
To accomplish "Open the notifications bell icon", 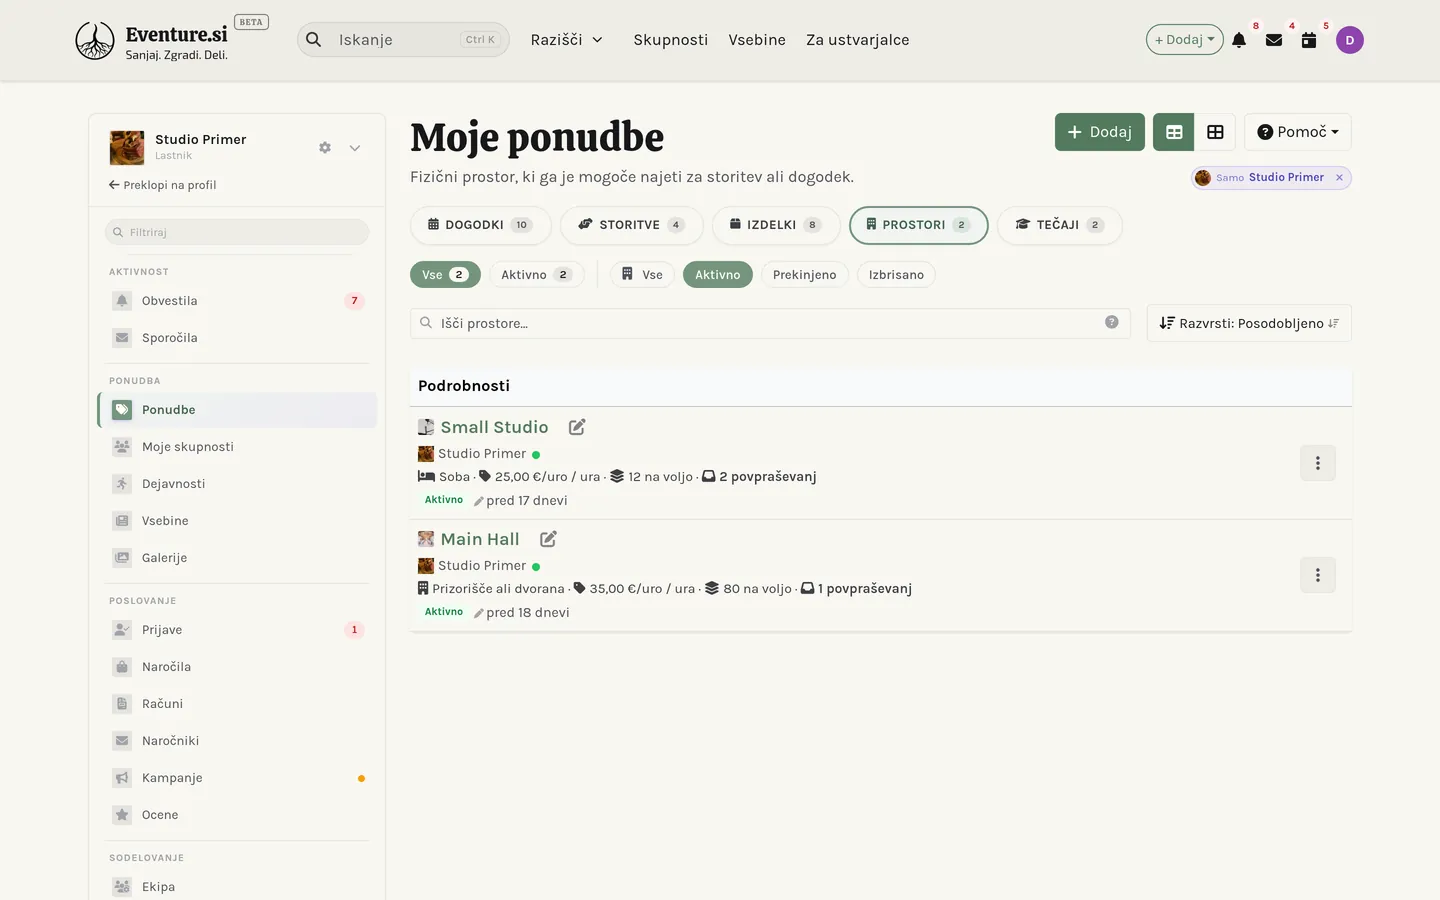I will point(1239,40).
